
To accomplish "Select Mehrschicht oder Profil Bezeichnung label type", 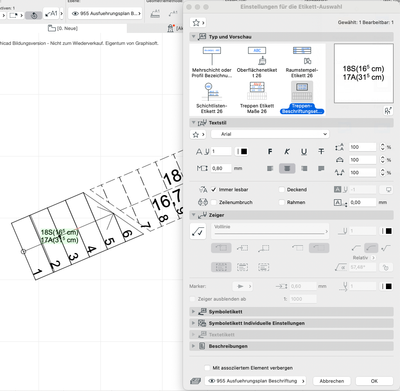I will (212, 62).
